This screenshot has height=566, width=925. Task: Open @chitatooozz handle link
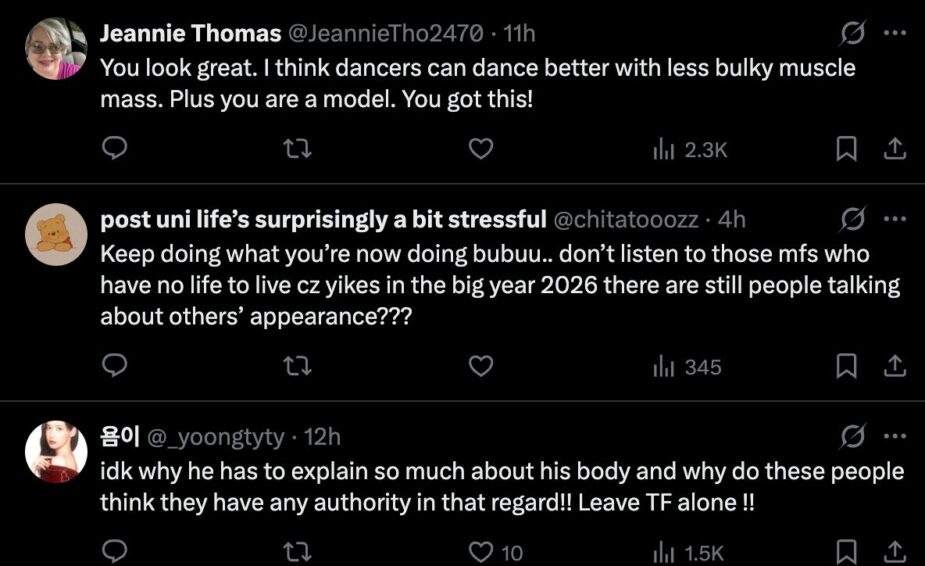point(626,219)
